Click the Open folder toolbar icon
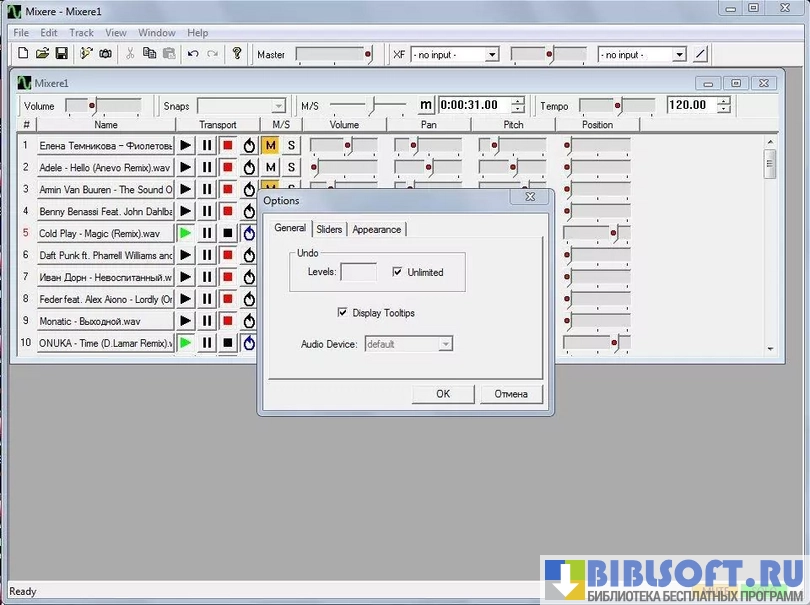Screen dimensions: 810x605 coord(43,53)
